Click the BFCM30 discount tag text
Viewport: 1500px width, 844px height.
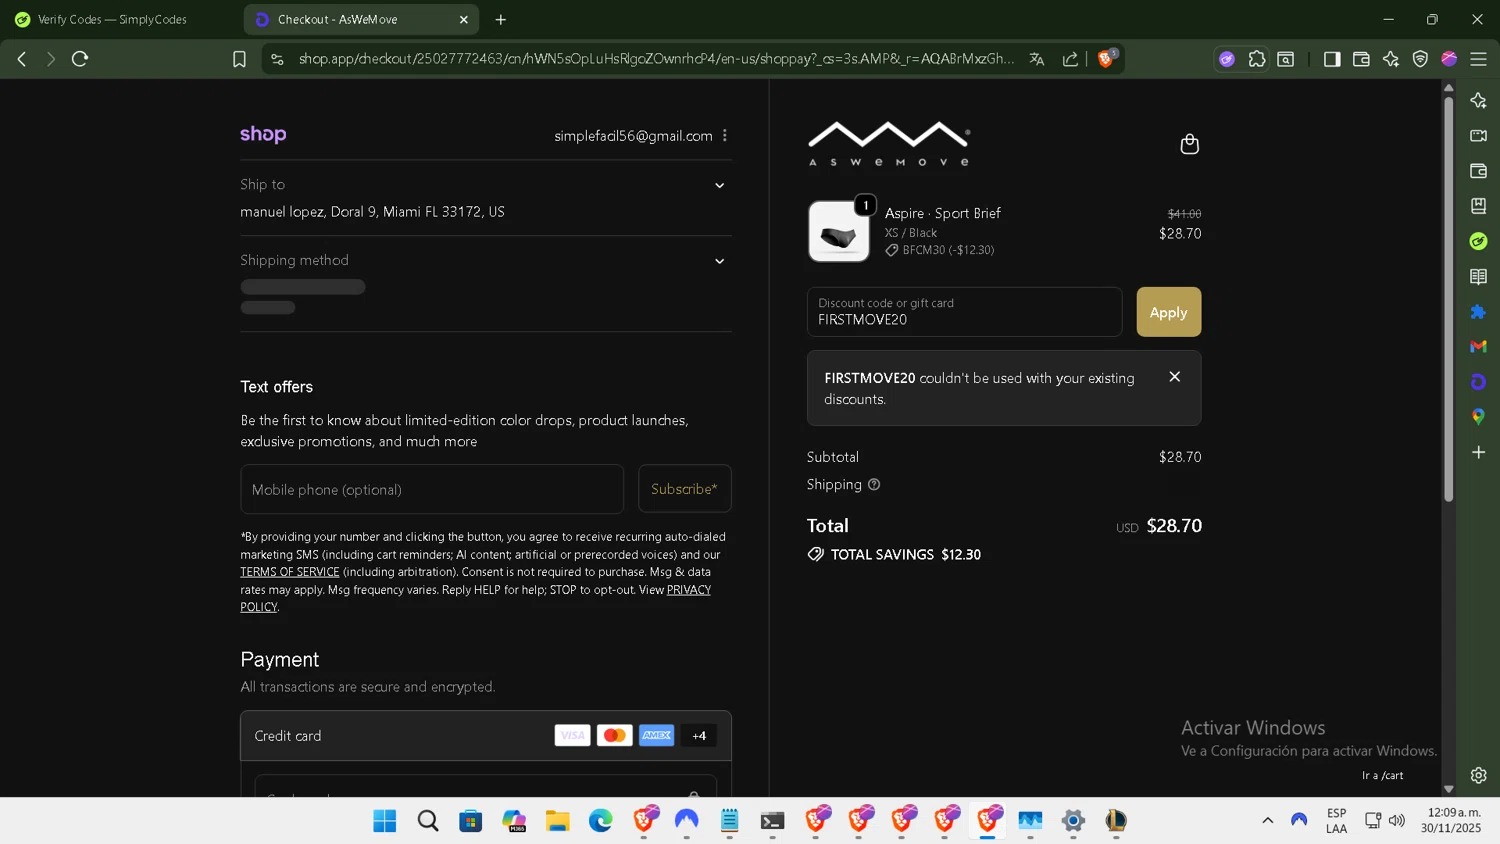[x=948, y=250]
